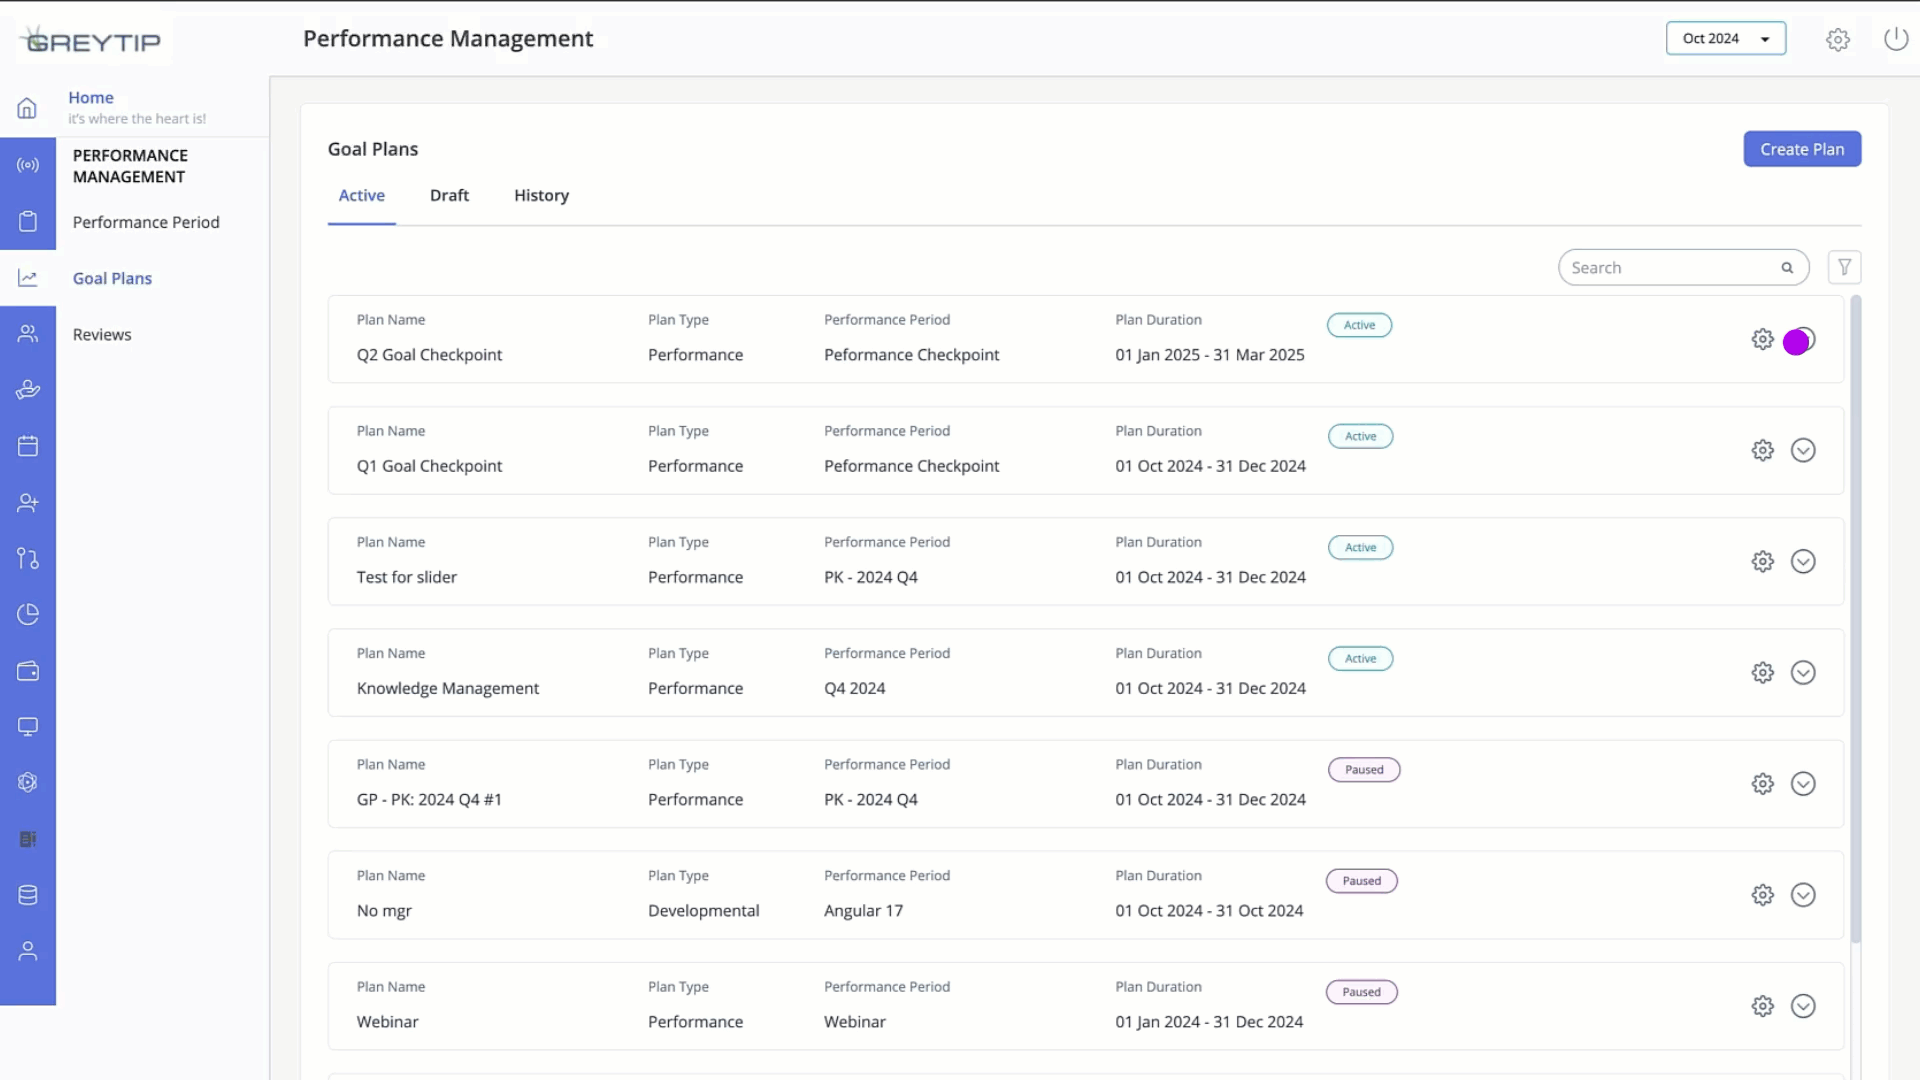Click the Goal Plans section heading

[x=373, y=149]
